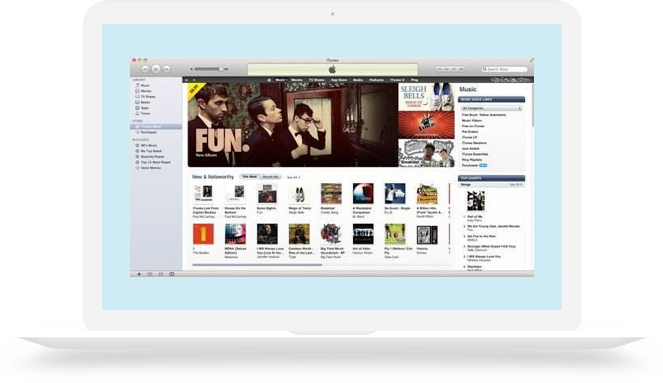This screenshot has height=383, width=663.
Task: Switch to the Podcasts store tab
Action: (376, 80)
